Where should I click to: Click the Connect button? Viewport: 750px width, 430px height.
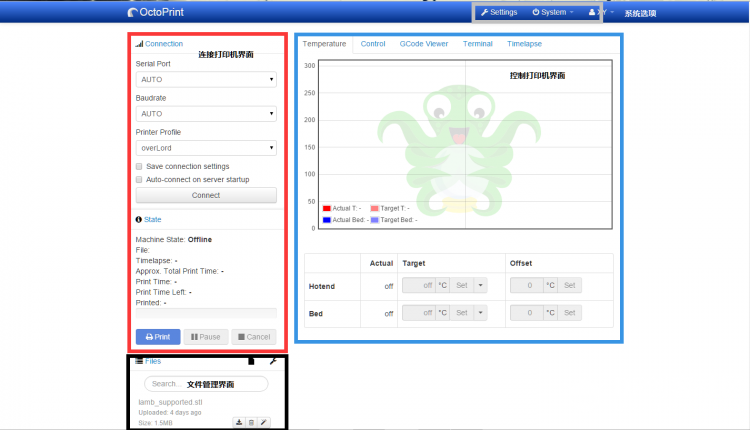tap(206, 195)
